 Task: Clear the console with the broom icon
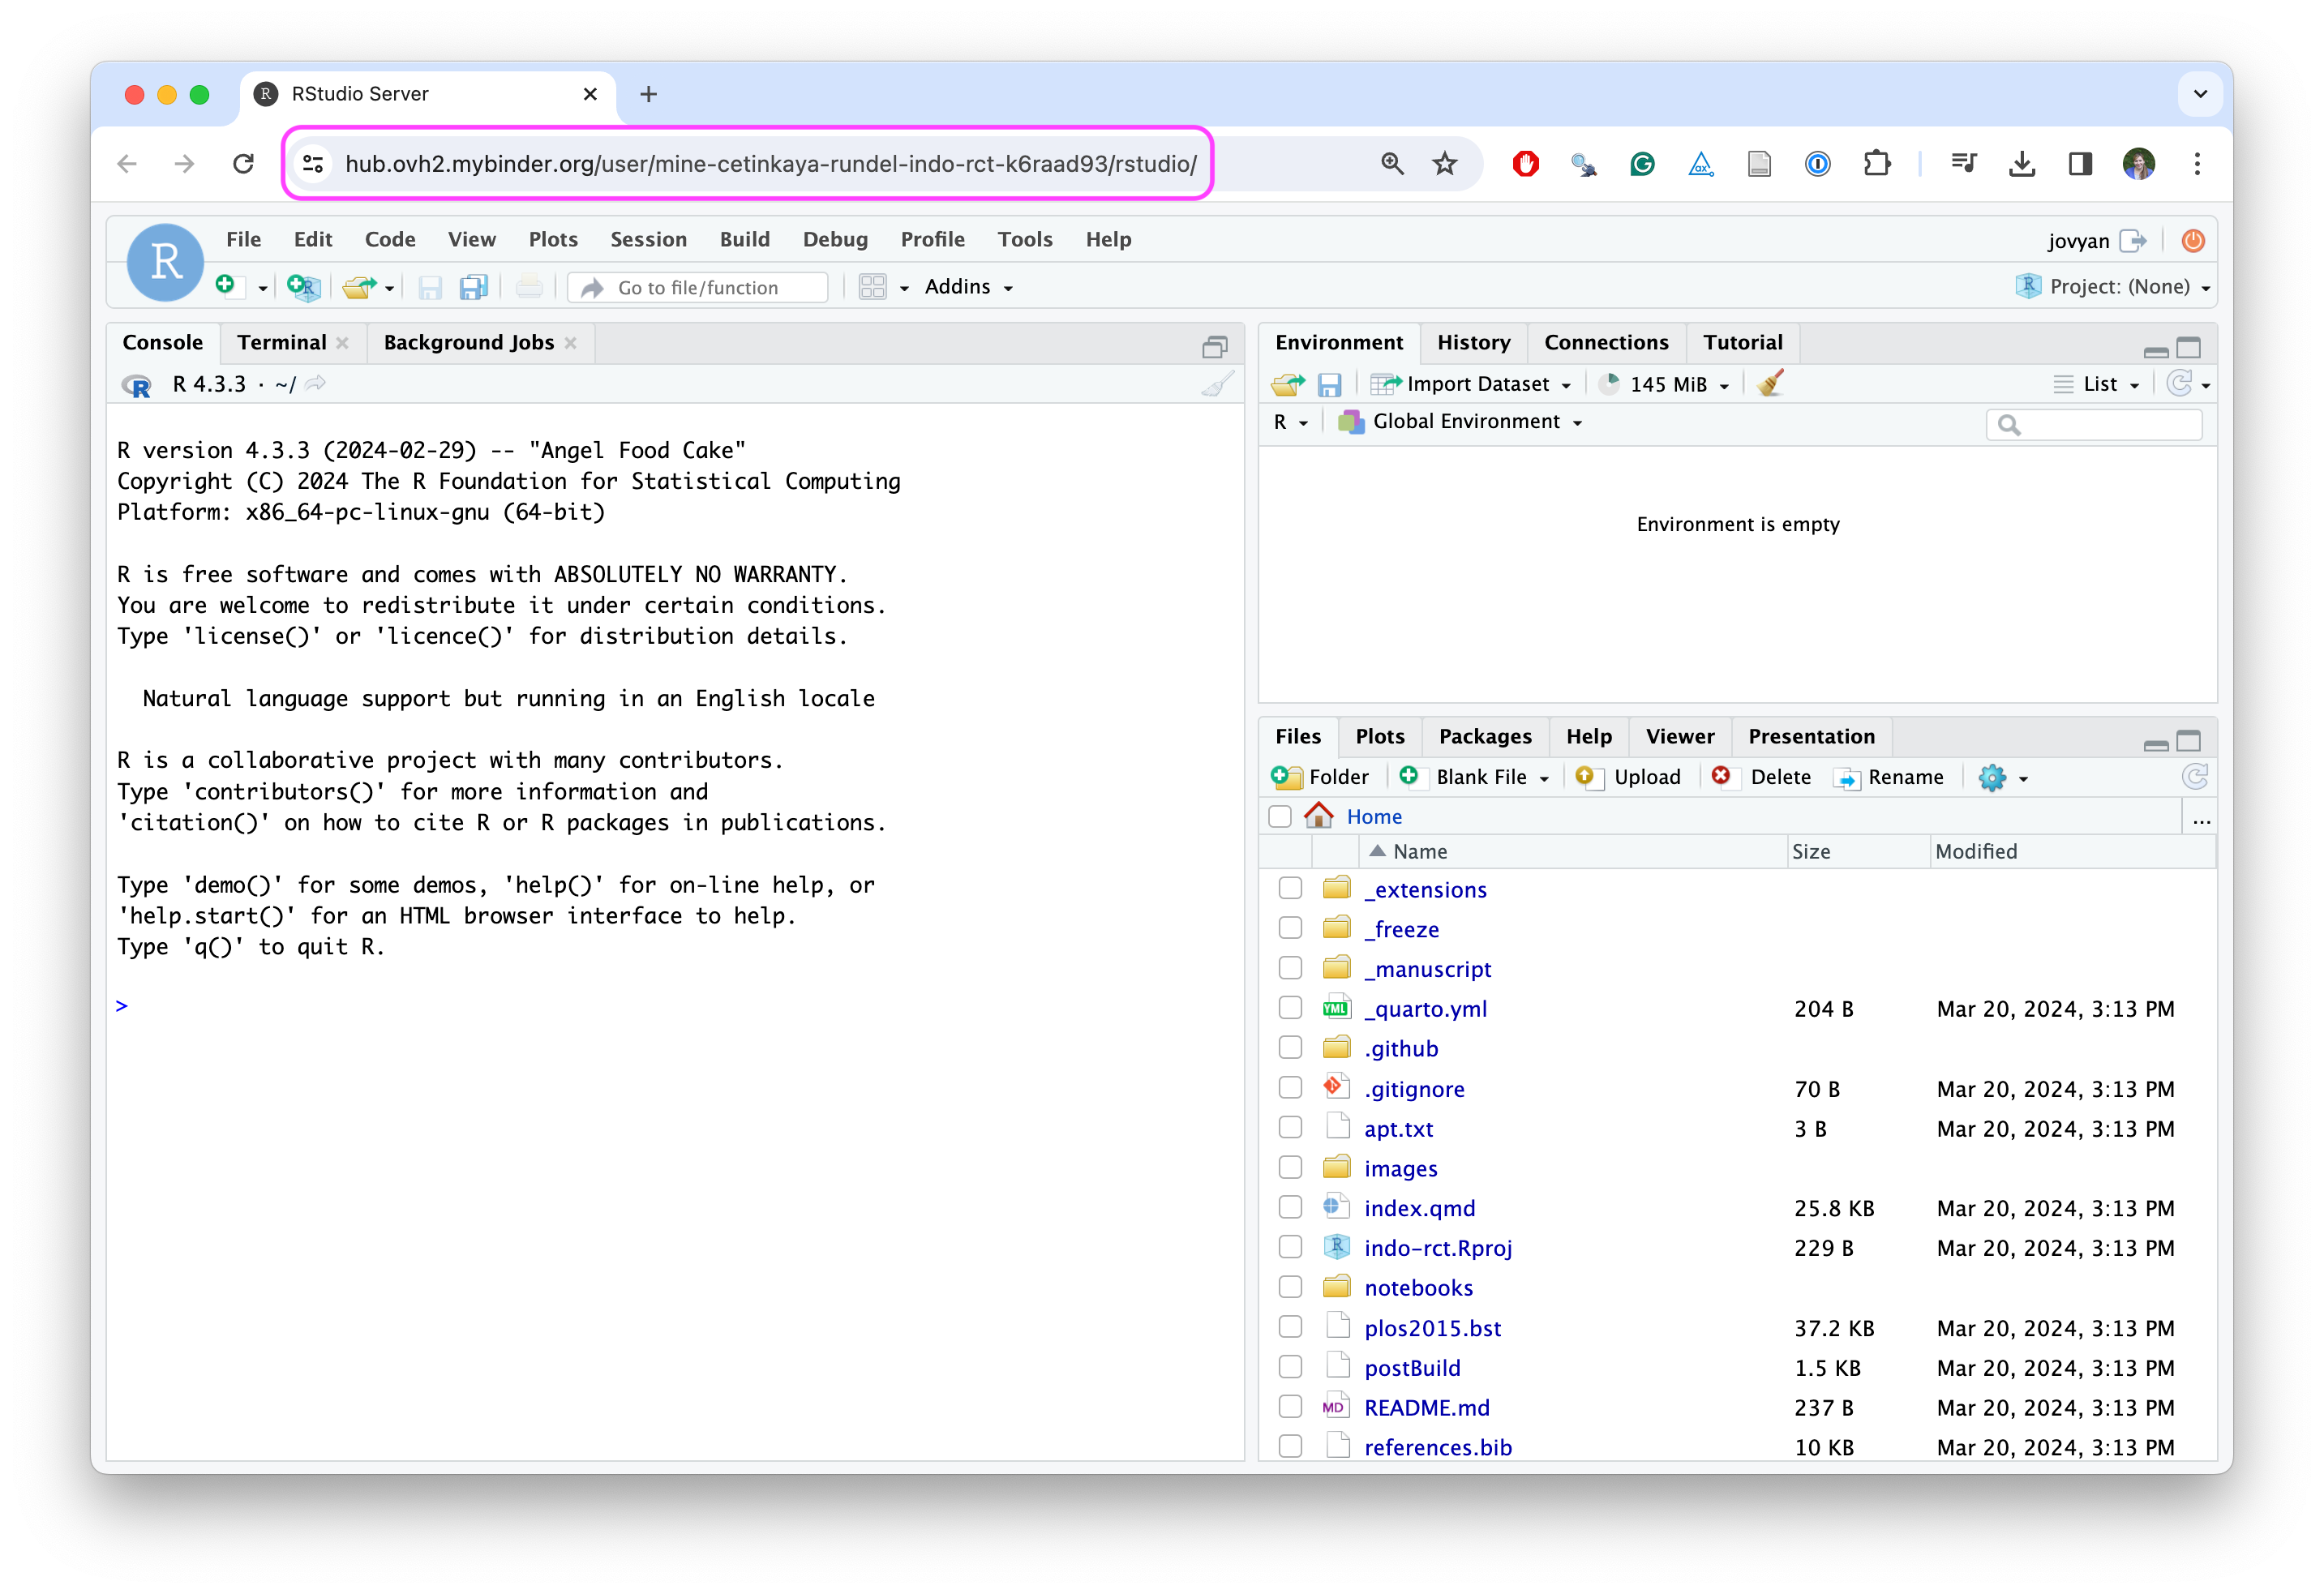point(1218,384)
